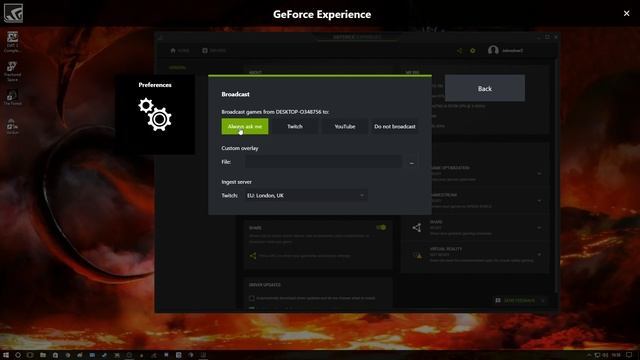The image size is (640, 360).
Task: Browse for overlay file with ellipsis button
Action: [x=411, y=162]
